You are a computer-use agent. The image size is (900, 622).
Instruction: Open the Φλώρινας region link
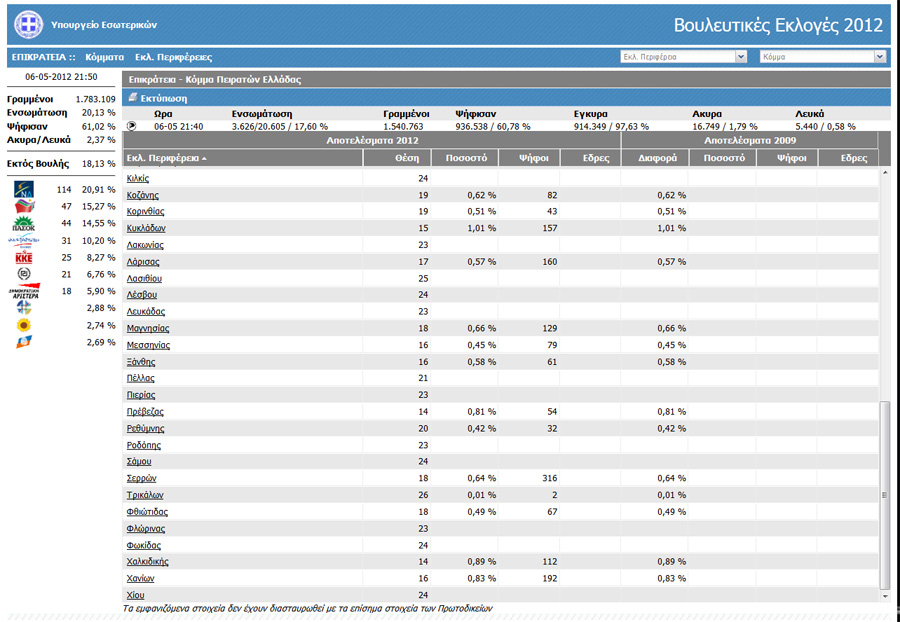point(146,528)
